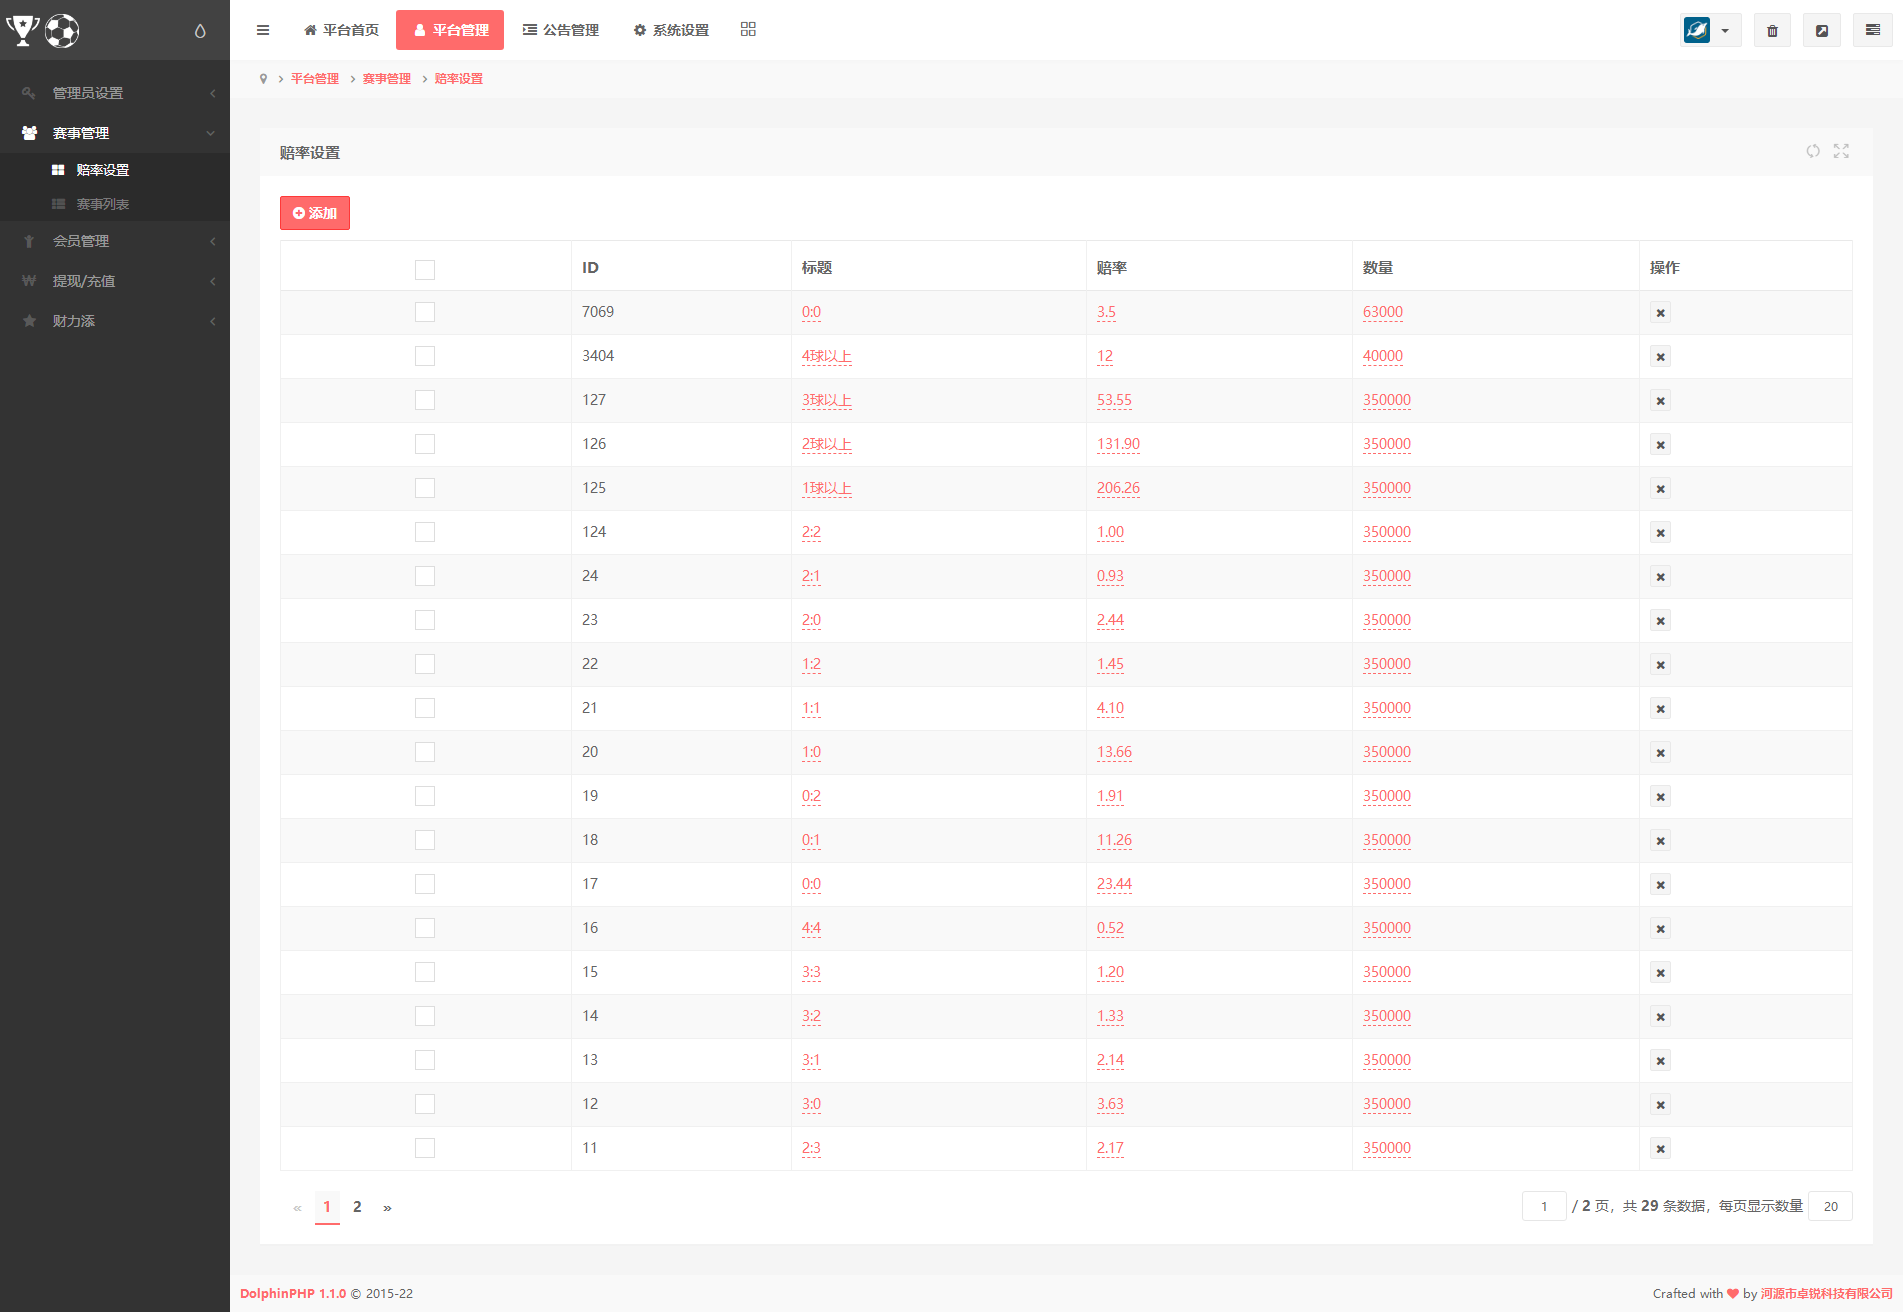Check the box for row ID 15
This screenshot has width=1903, height=1312.
point(425,972)
